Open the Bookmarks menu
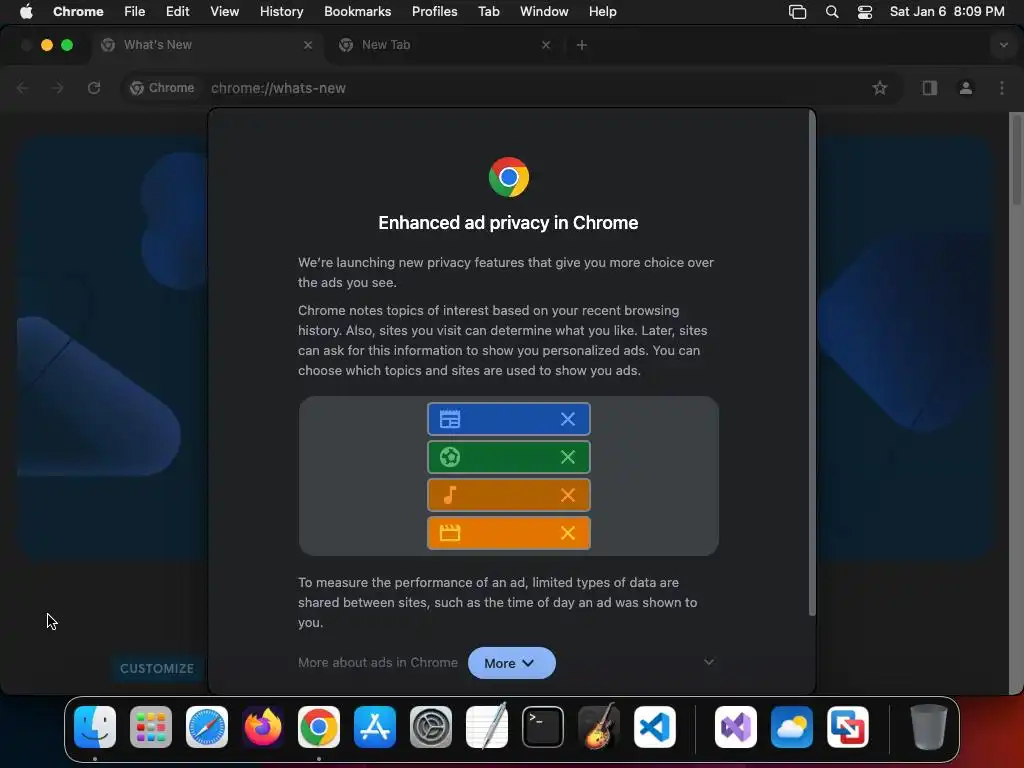Viewport: 1024px width, 768px height. pyautogui.click(x=357, y=11)
